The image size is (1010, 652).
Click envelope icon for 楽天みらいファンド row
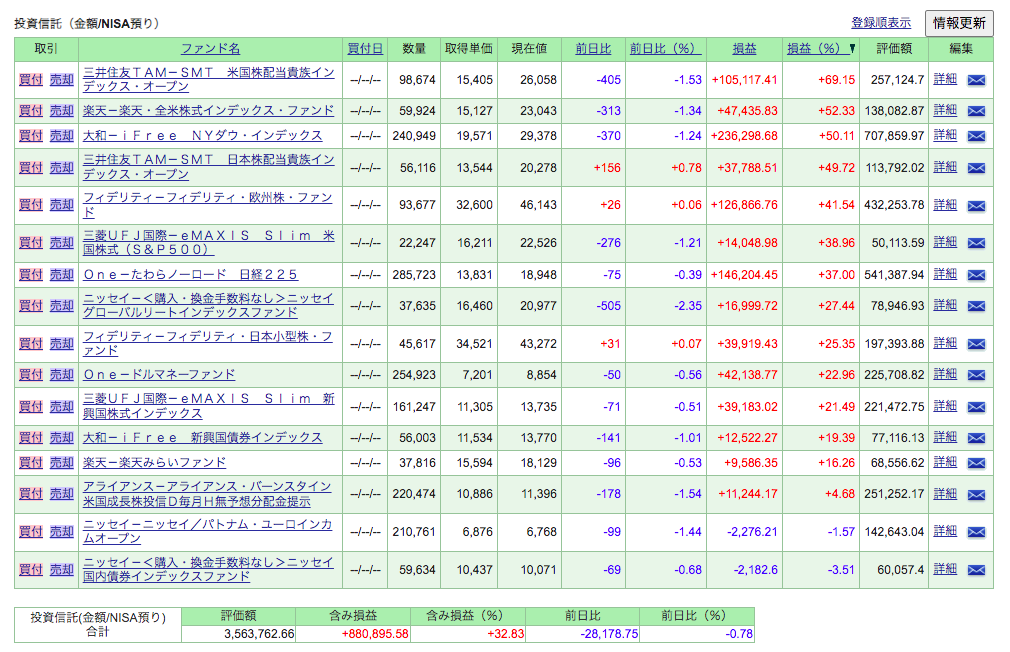[x=977, y=463]
